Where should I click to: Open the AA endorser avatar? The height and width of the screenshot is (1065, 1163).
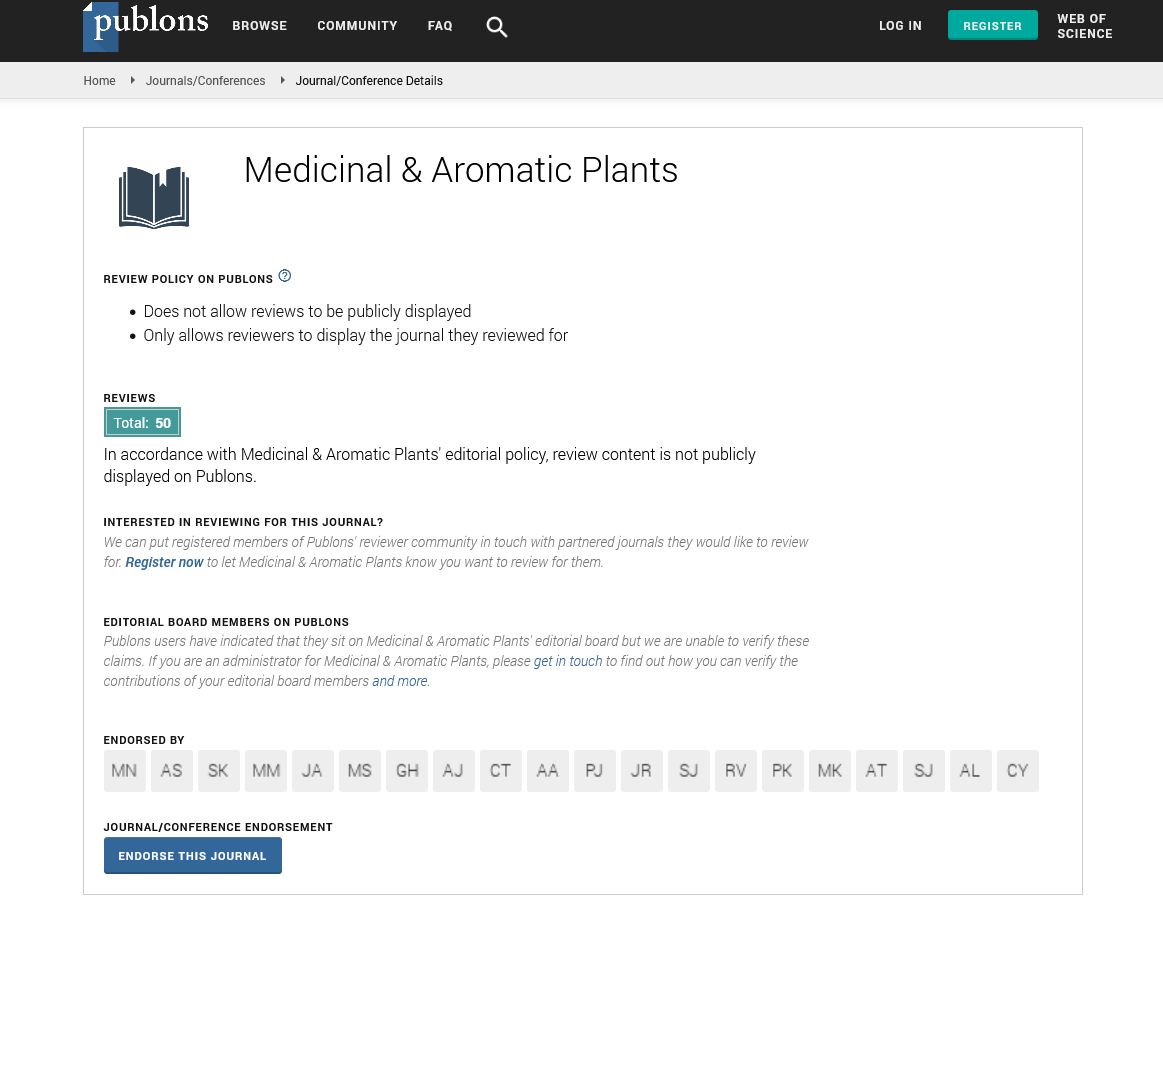tap(547, 771)
